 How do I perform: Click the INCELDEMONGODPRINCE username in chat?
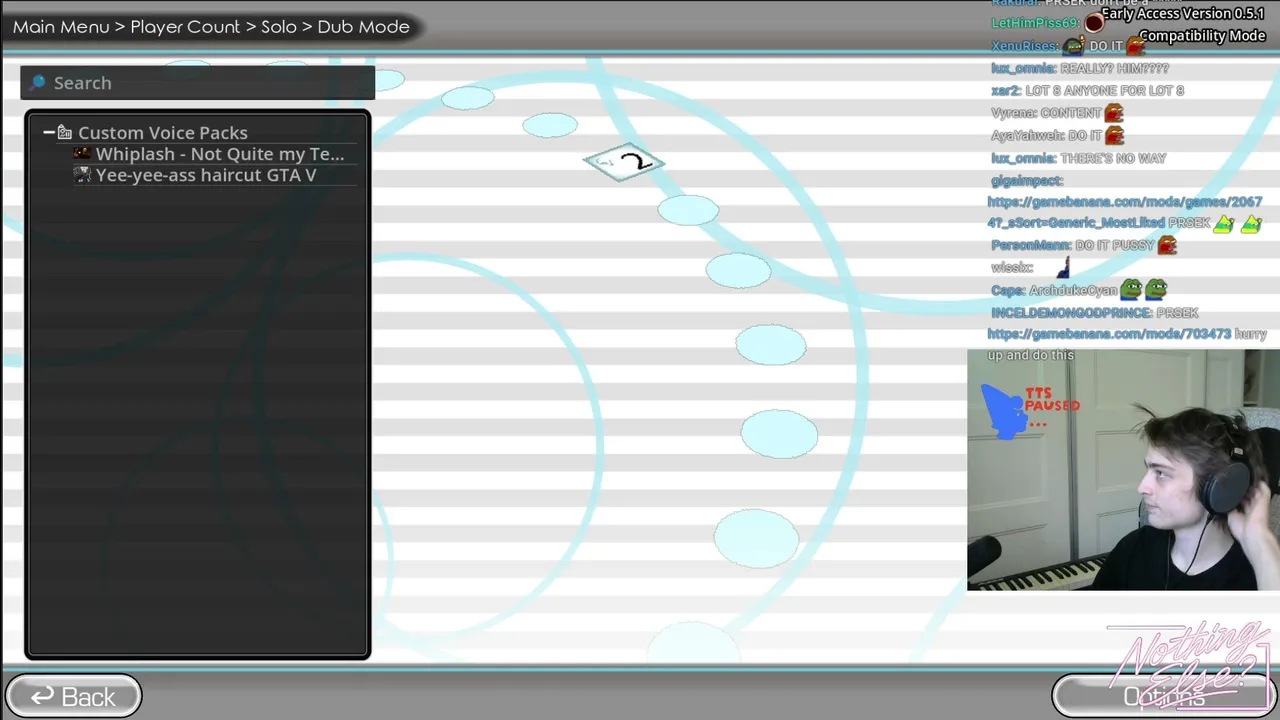click(1071, 313)
